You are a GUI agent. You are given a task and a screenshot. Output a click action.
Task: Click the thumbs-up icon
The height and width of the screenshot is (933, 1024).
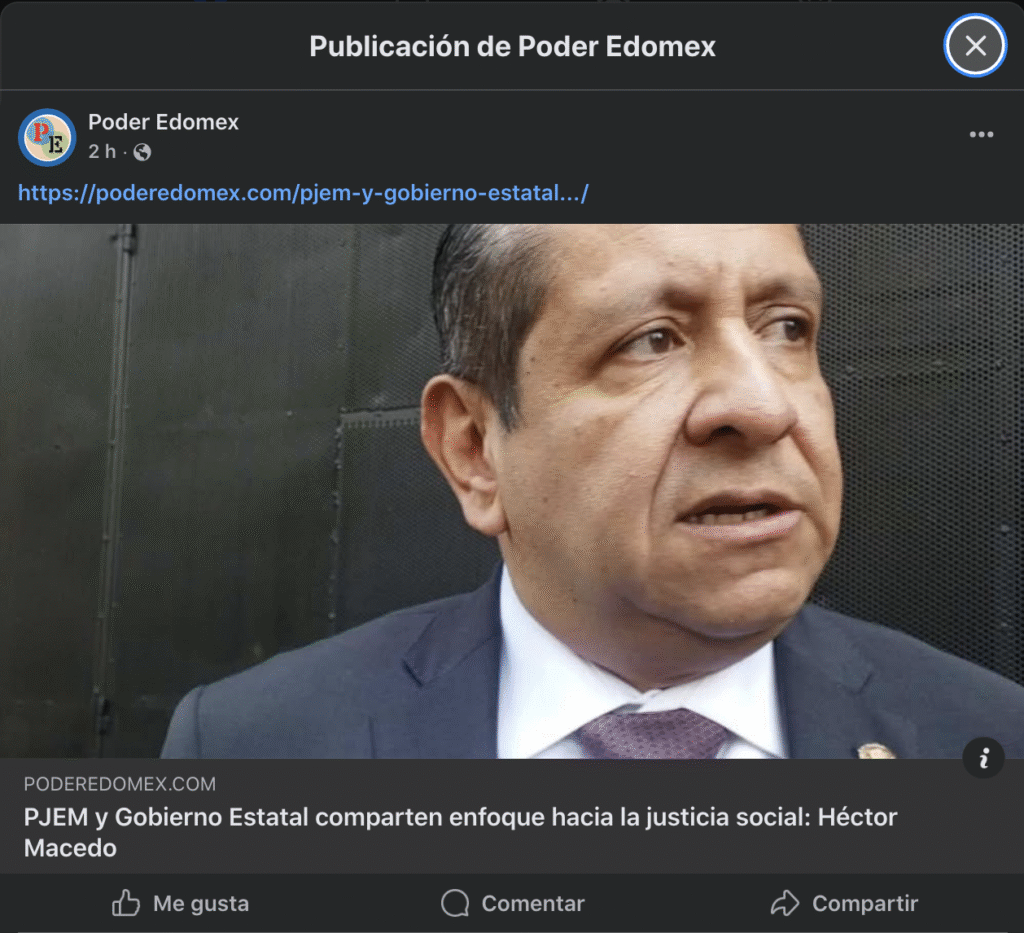click(x=125, y=904)
